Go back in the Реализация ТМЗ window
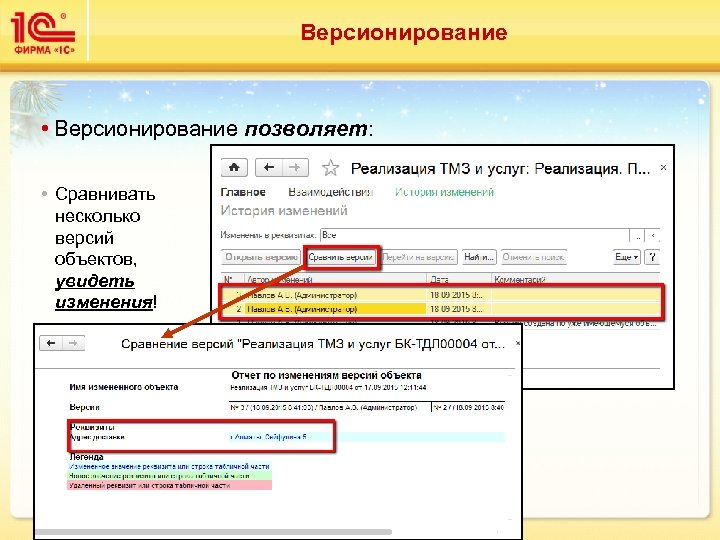Image resolution: width=720 pixels, height=540 pixels. pyautogui.click(x=269, y=168)
